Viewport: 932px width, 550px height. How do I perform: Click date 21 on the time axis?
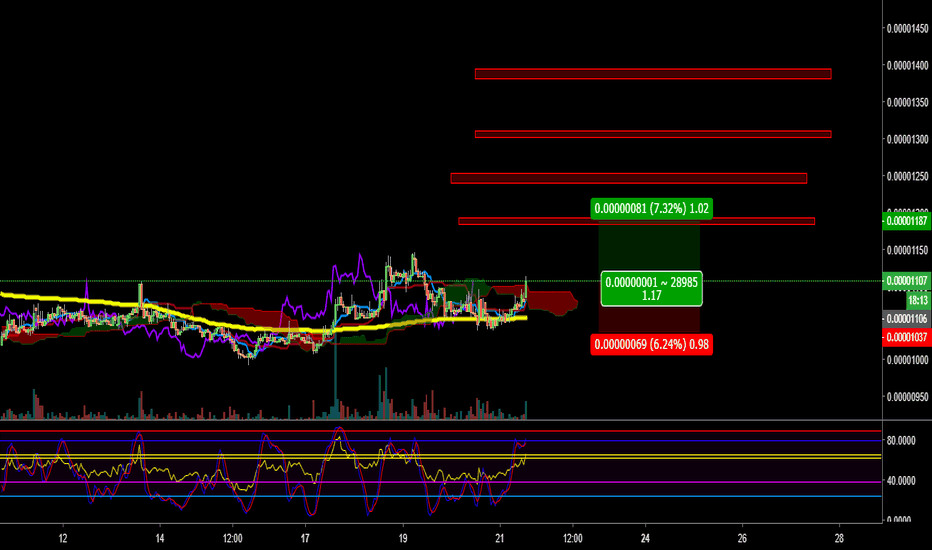499,538
